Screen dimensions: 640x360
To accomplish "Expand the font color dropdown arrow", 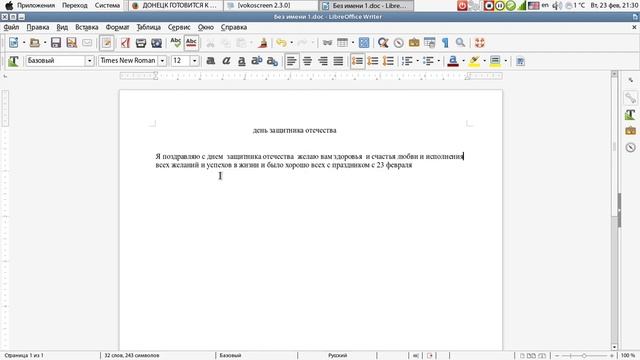I will 463,61.
